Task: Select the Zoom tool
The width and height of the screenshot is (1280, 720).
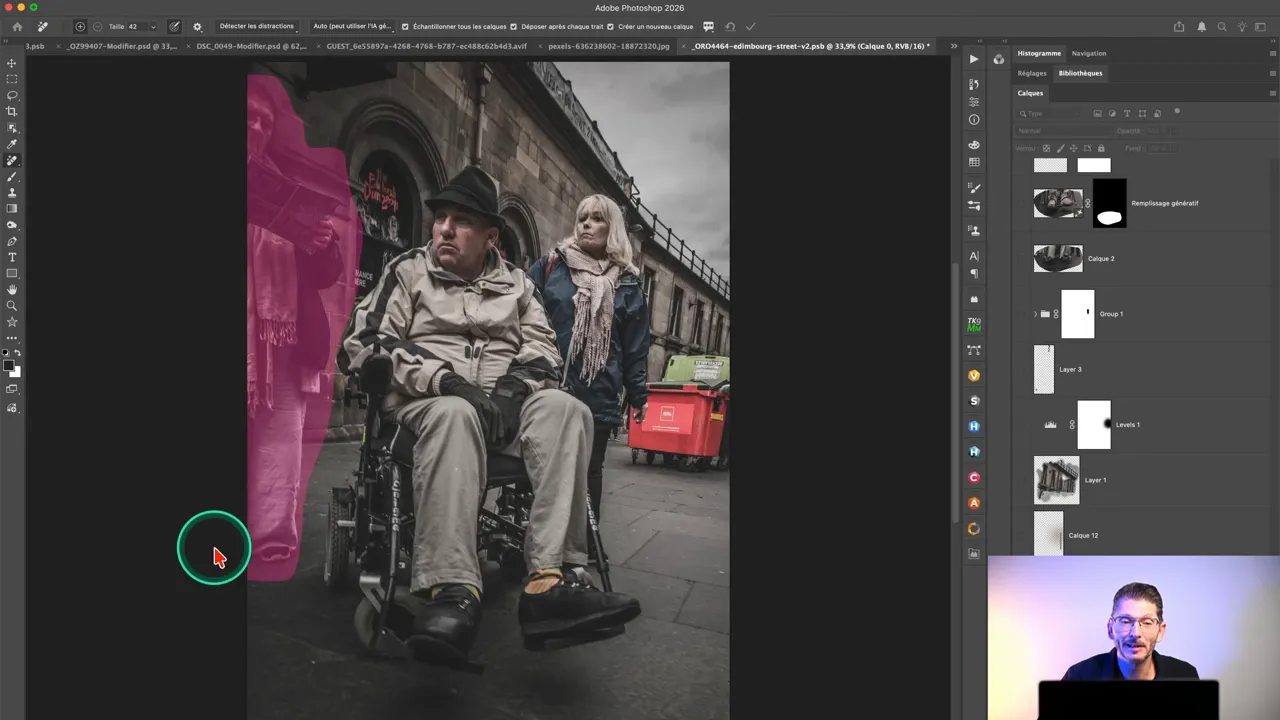Action: coord(12,306)
